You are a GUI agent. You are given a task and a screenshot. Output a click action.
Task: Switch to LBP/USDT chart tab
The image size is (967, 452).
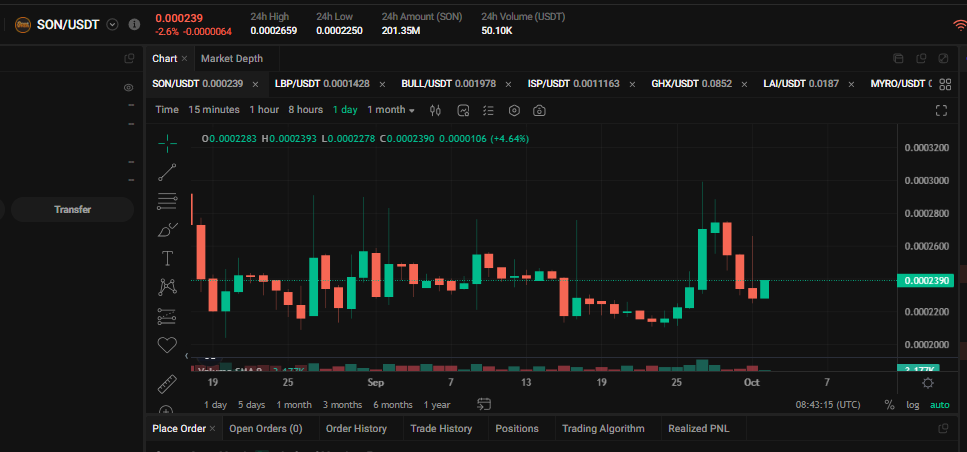pos(323,84)
